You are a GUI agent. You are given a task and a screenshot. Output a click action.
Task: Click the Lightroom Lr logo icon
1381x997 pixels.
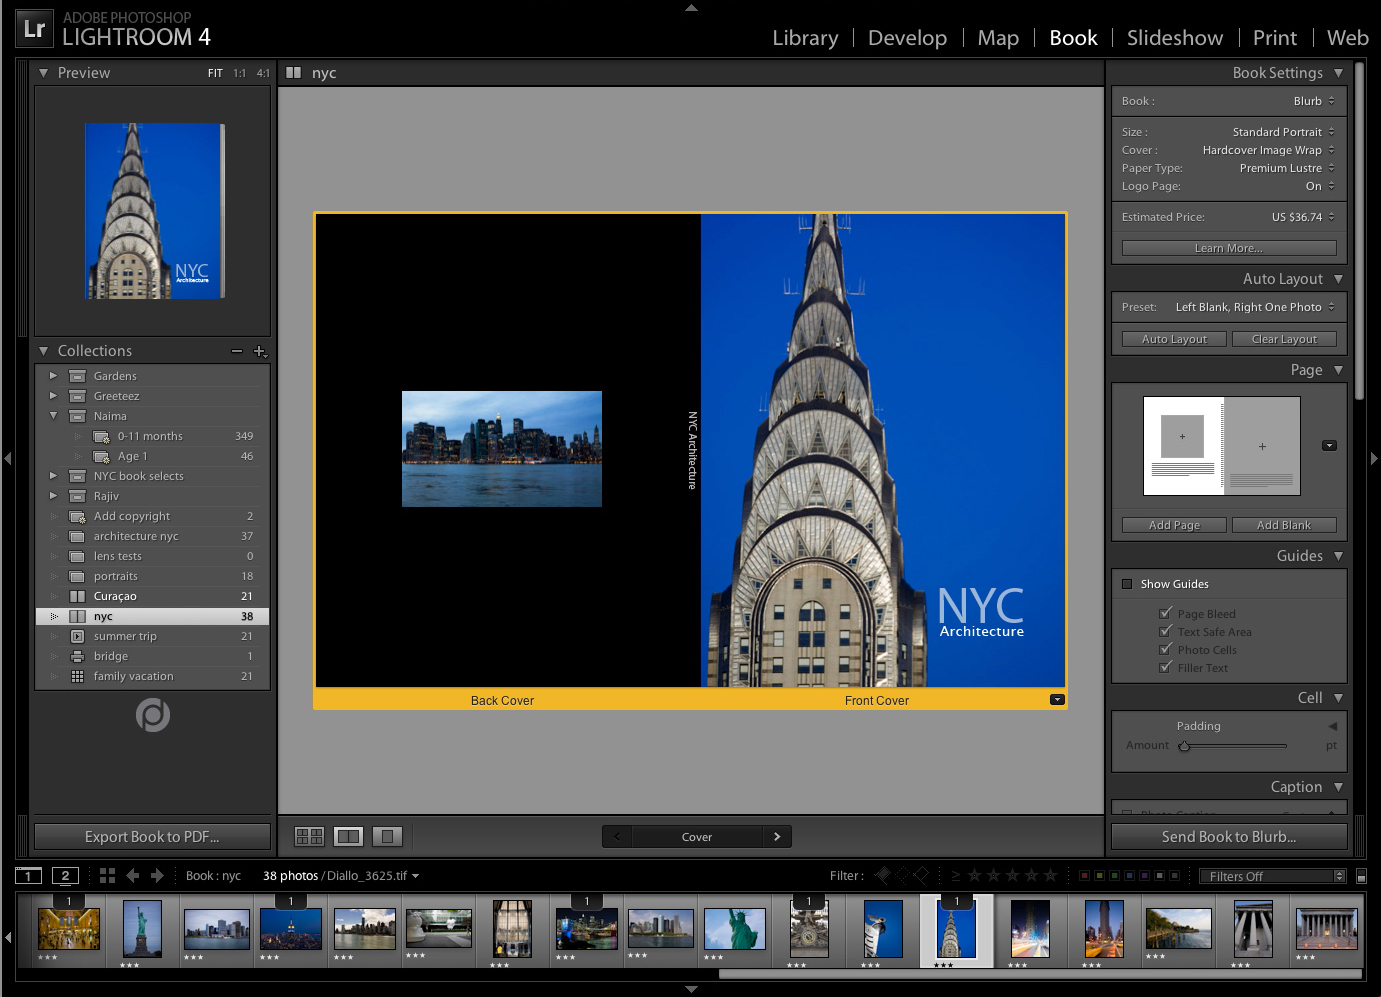click(34, 28)
